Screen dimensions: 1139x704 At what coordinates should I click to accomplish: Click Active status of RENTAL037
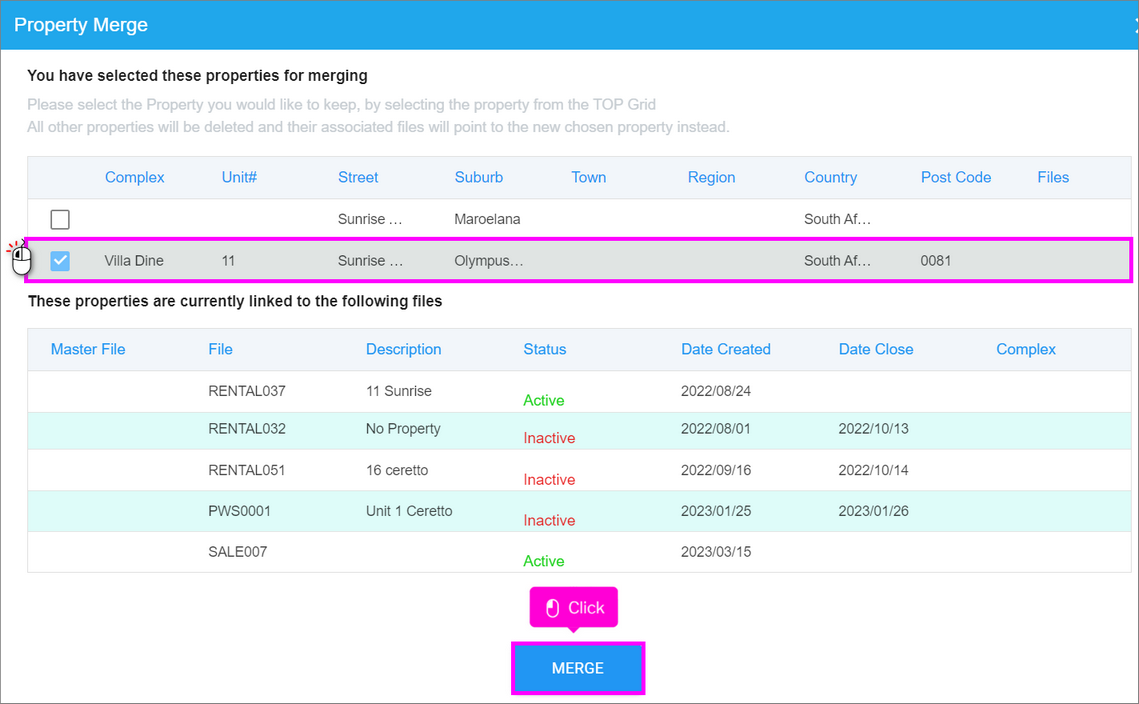pos(544,400)
